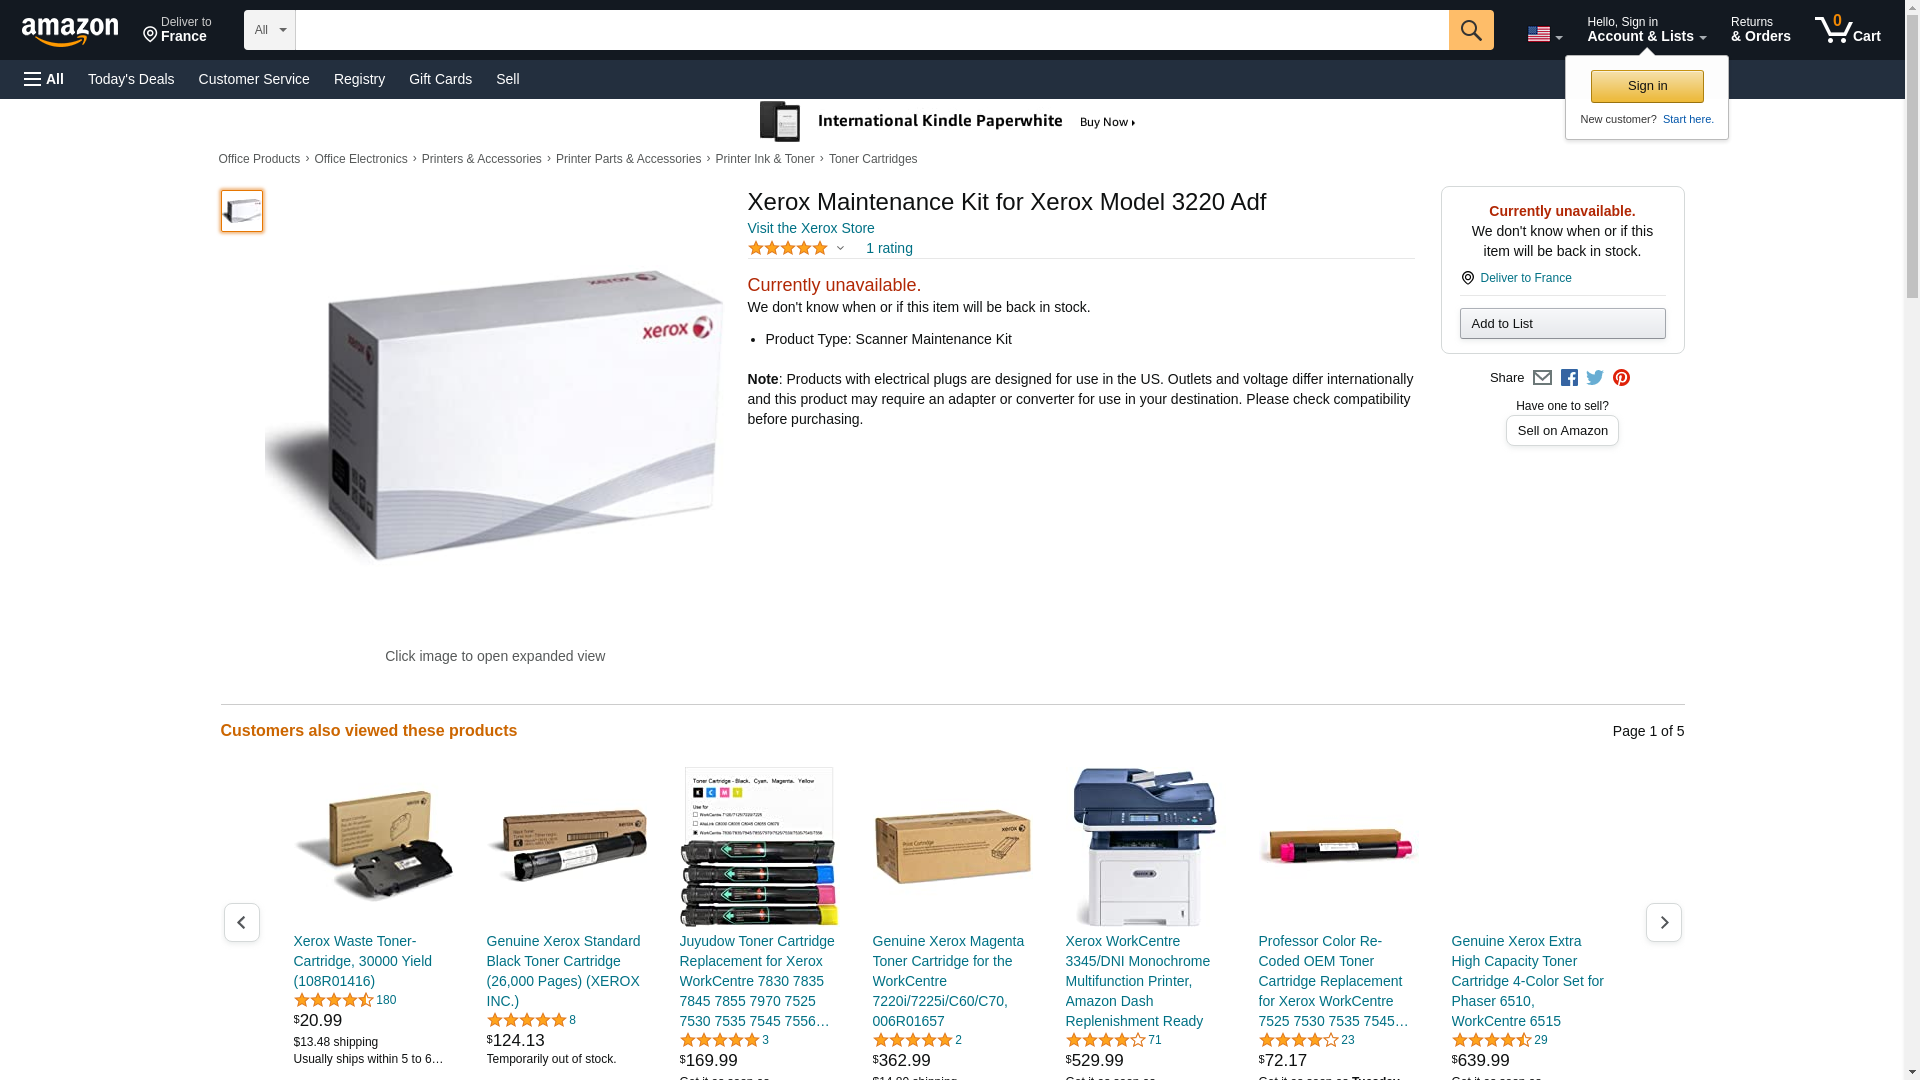
Task: Open the search category All dropdown
Action: click(270, 30)
